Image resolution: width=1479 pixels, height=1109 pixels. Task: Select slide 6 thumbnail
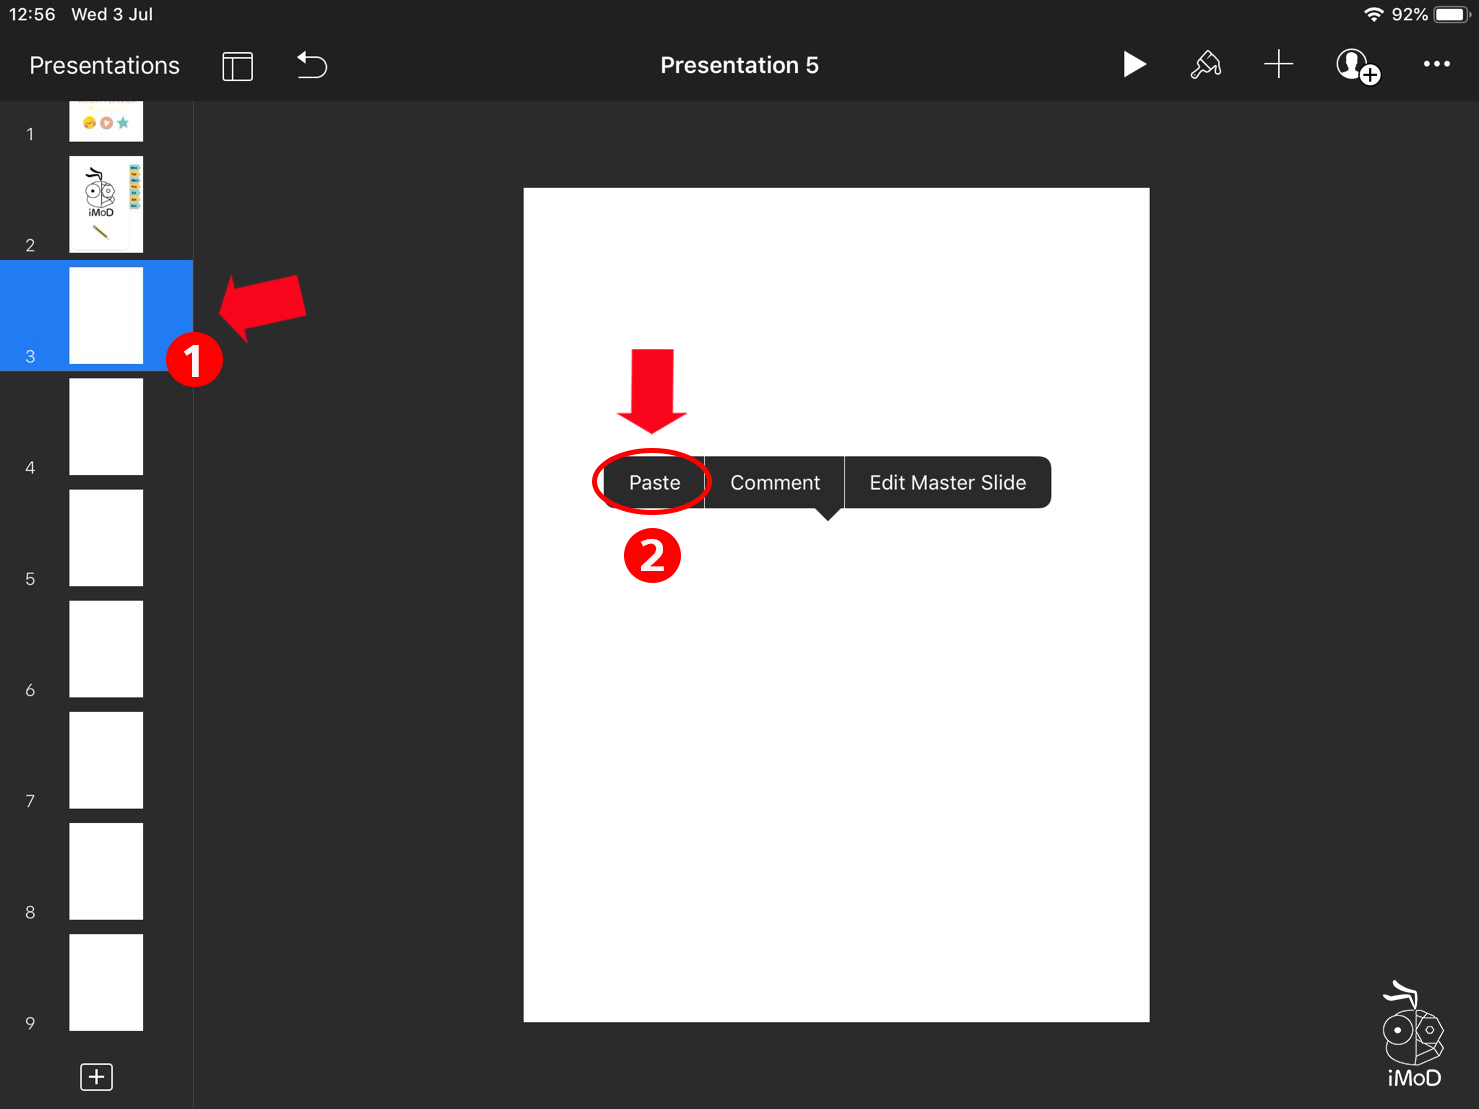(106, 649)
